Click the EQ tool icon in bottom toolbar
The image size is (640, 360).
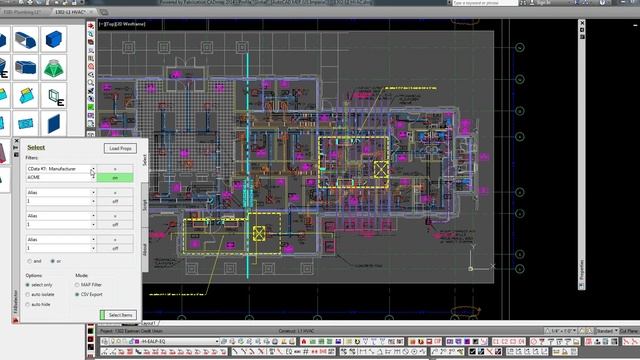pos(289,351)
